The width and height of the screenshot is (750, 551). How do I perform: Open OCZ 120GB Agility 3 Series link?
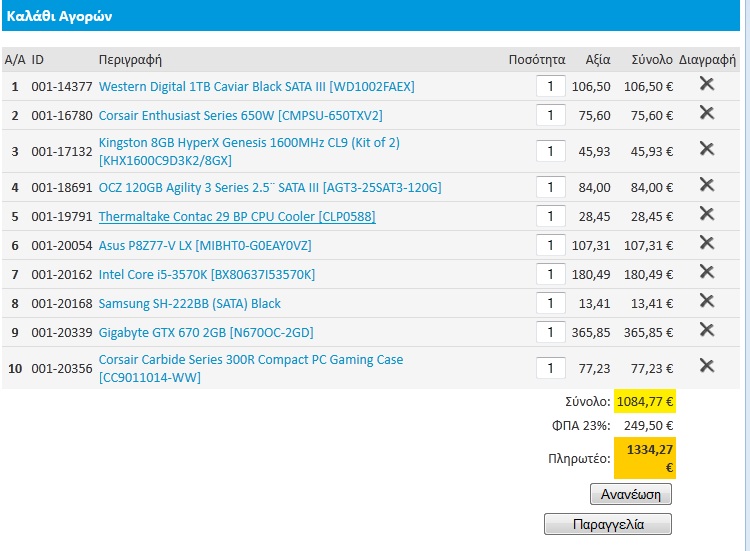point(270,187)
